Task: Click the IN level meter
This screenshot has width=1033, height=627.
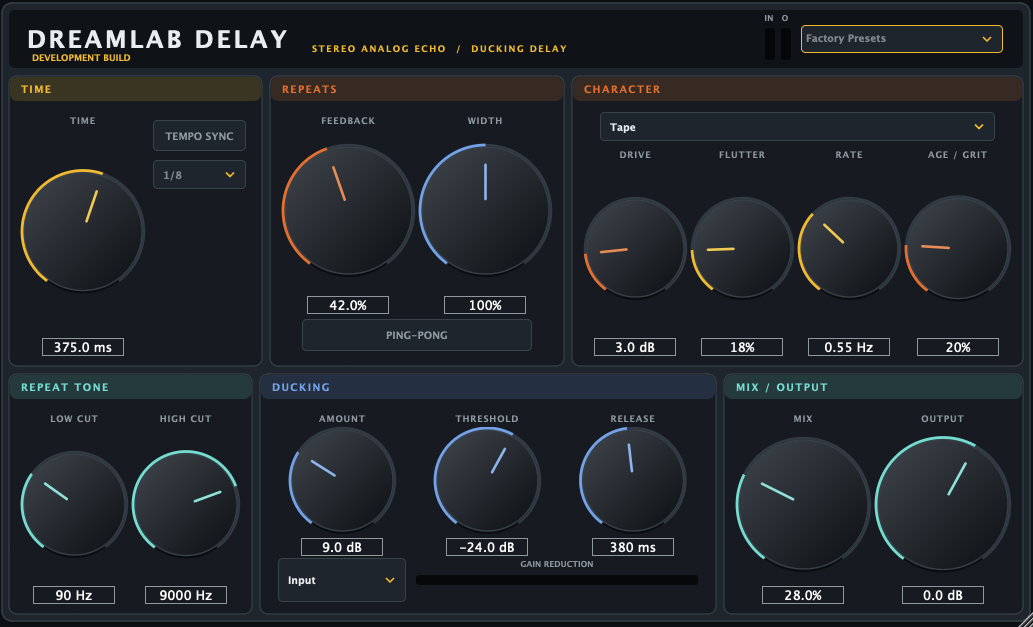Action: (769, 43)
